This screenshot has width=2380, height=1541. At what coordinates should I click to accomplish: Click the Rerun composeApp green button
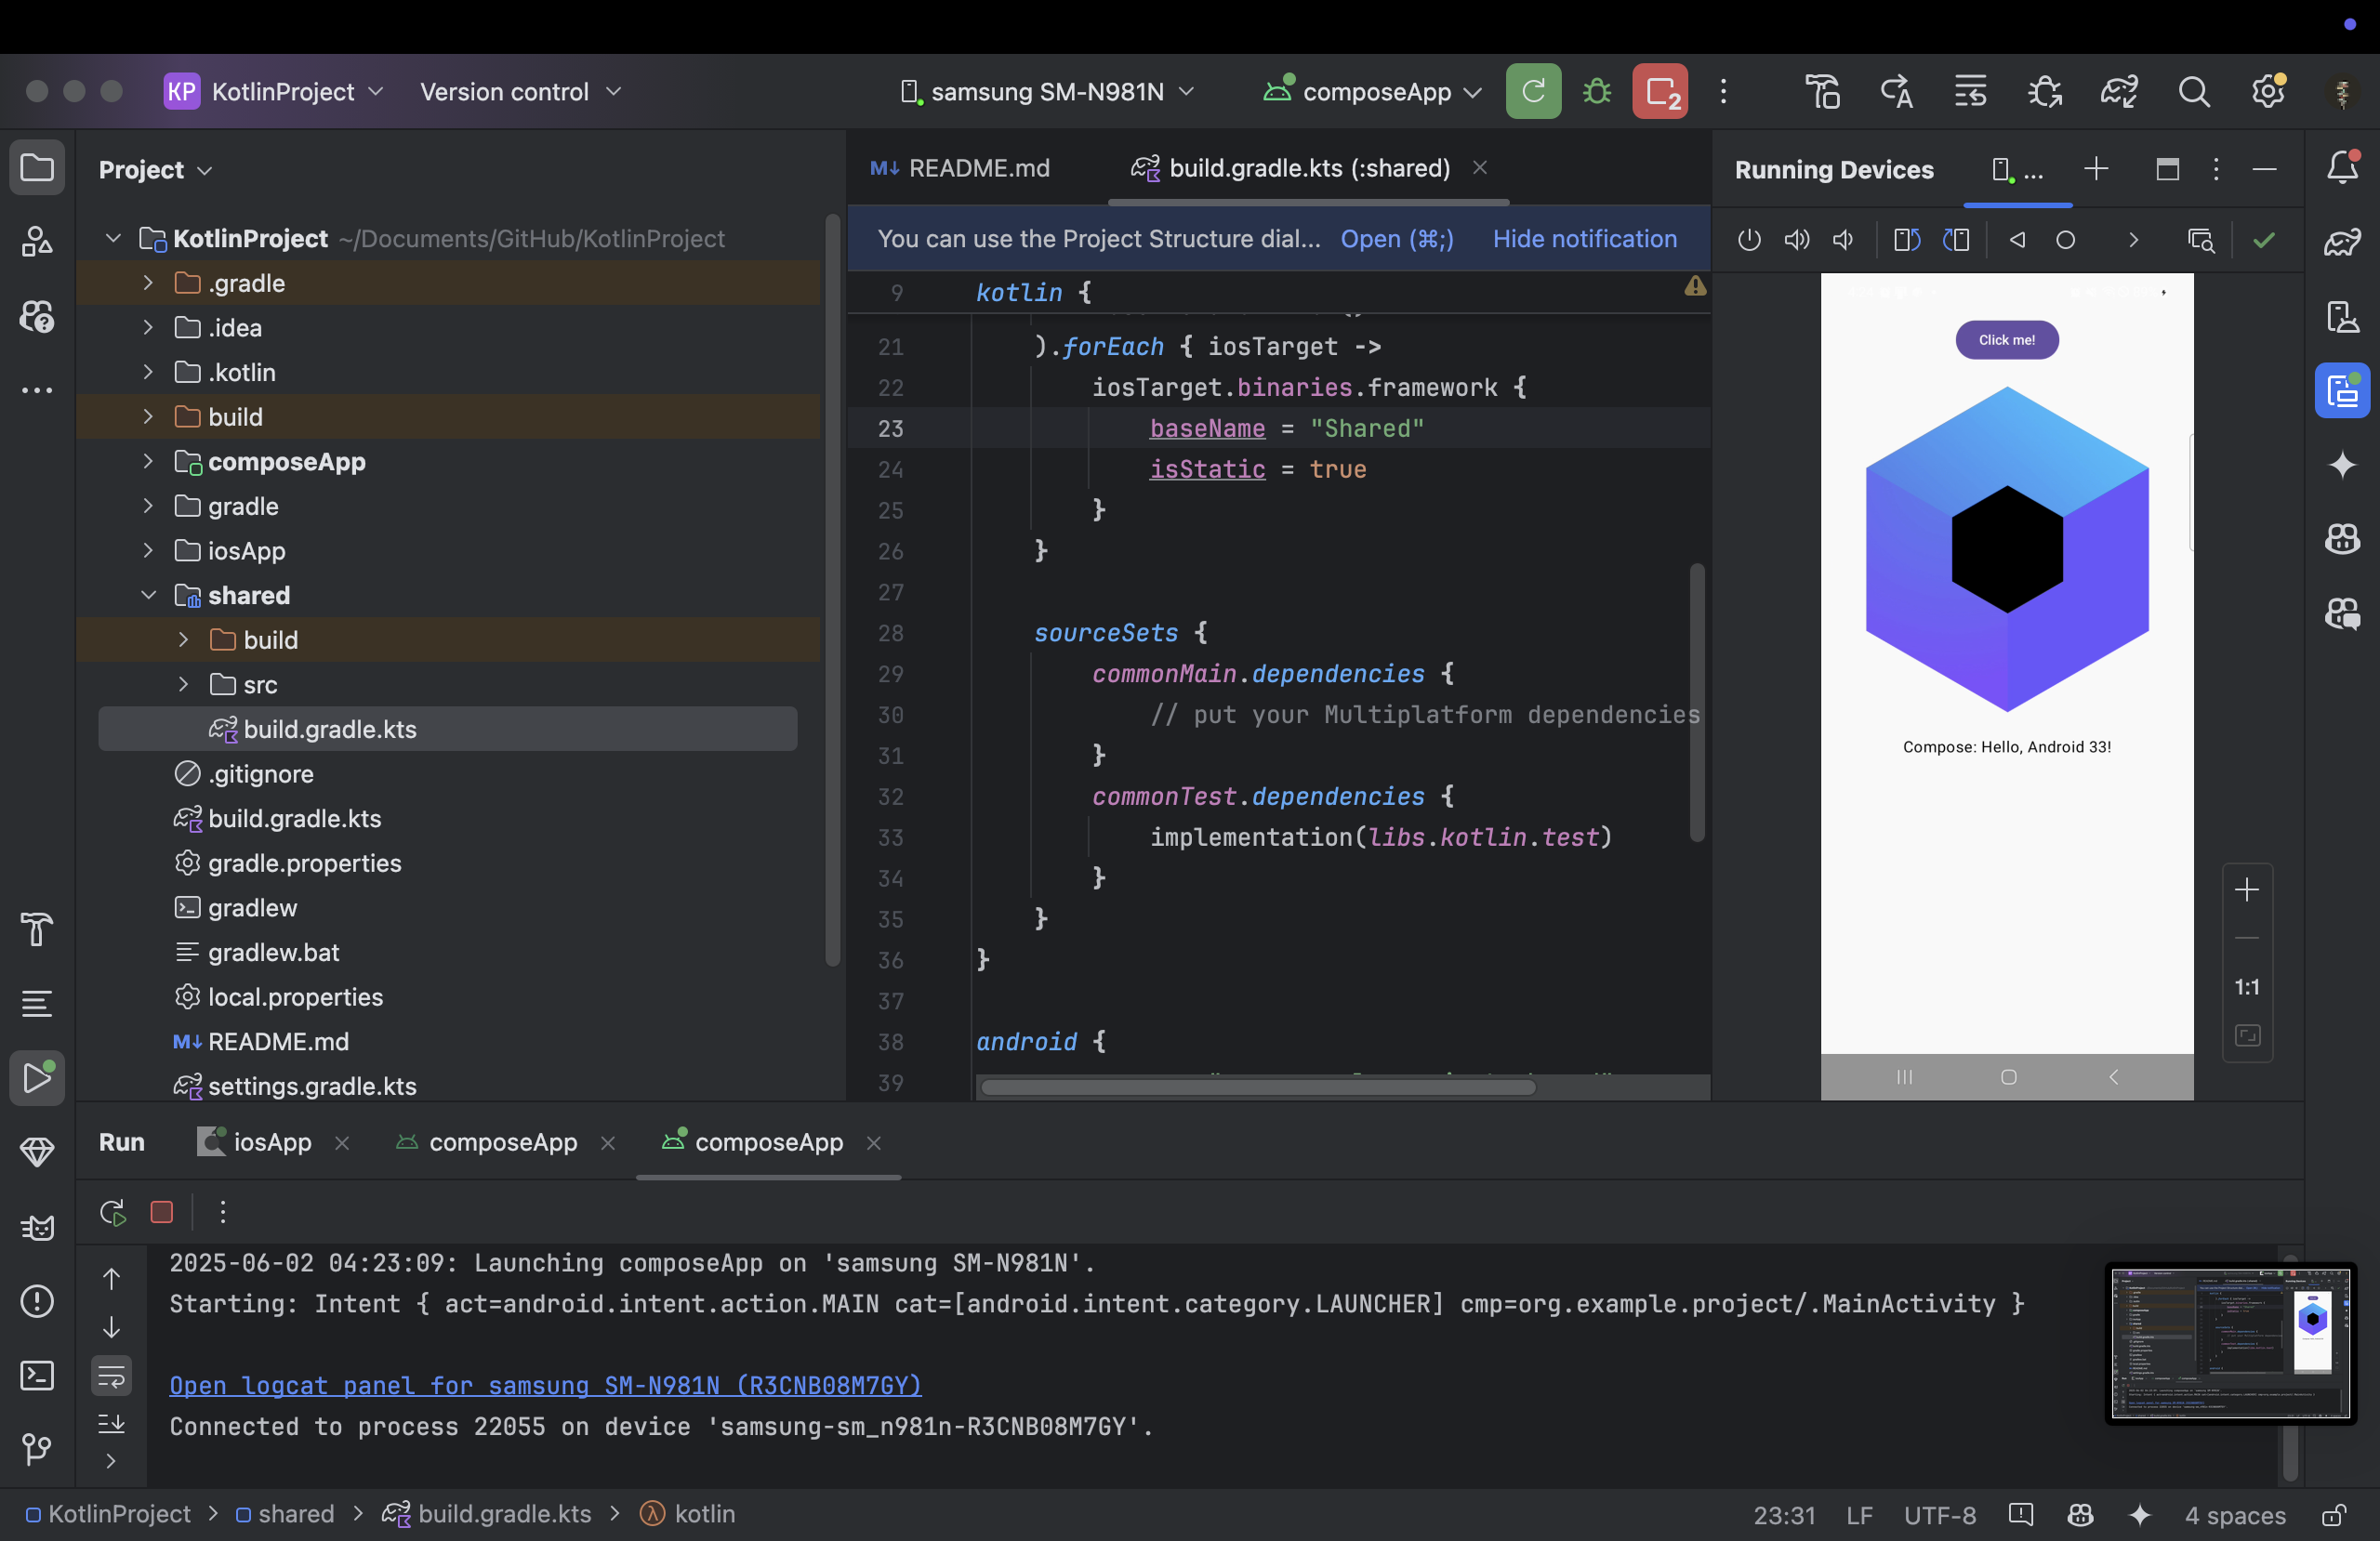pyautogui.click(x=1533, y=92)
